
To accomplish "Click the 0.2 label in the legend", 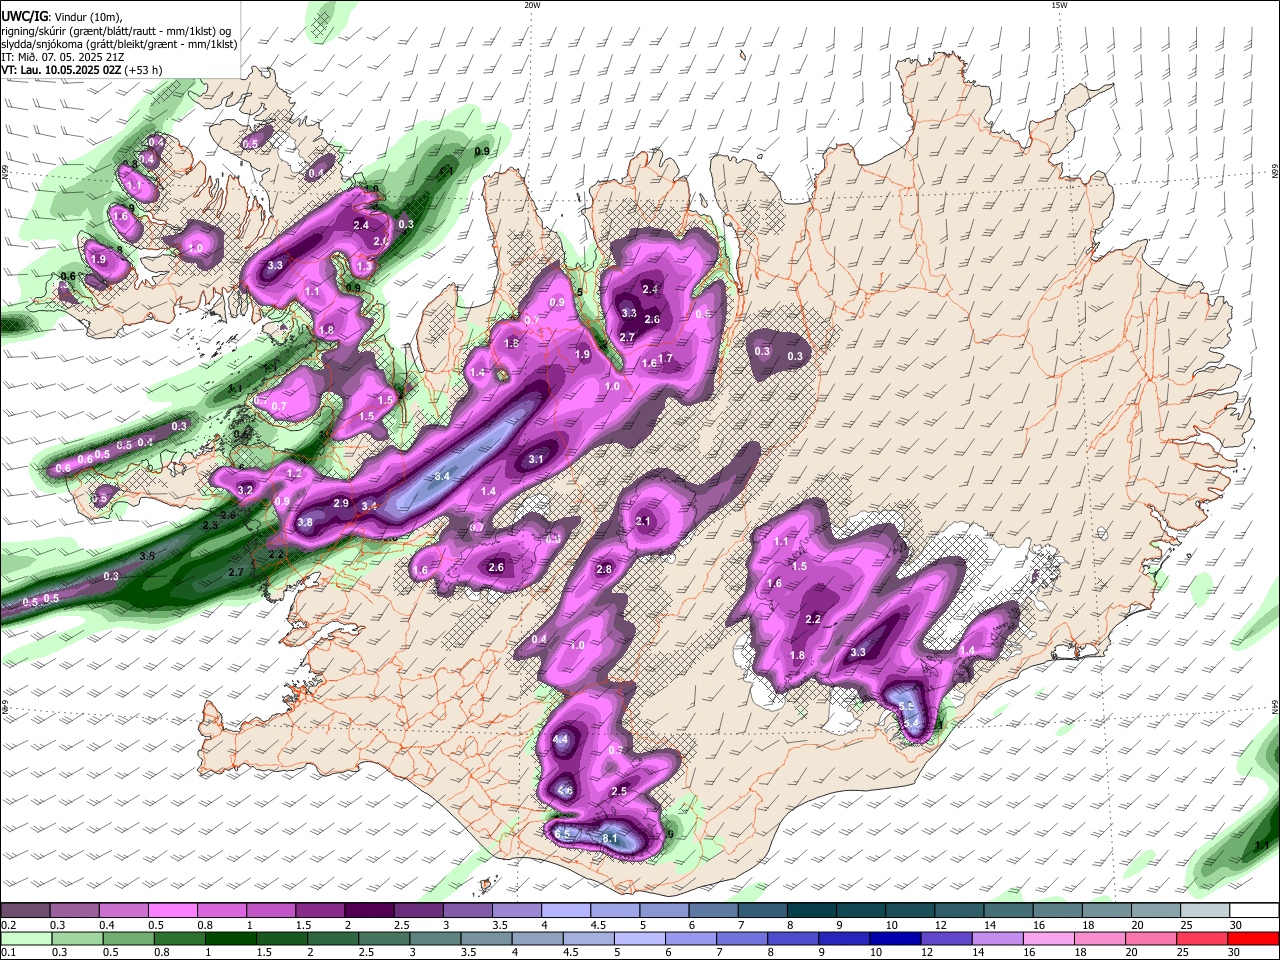I will pyautogui.click(x=8, y=925).
